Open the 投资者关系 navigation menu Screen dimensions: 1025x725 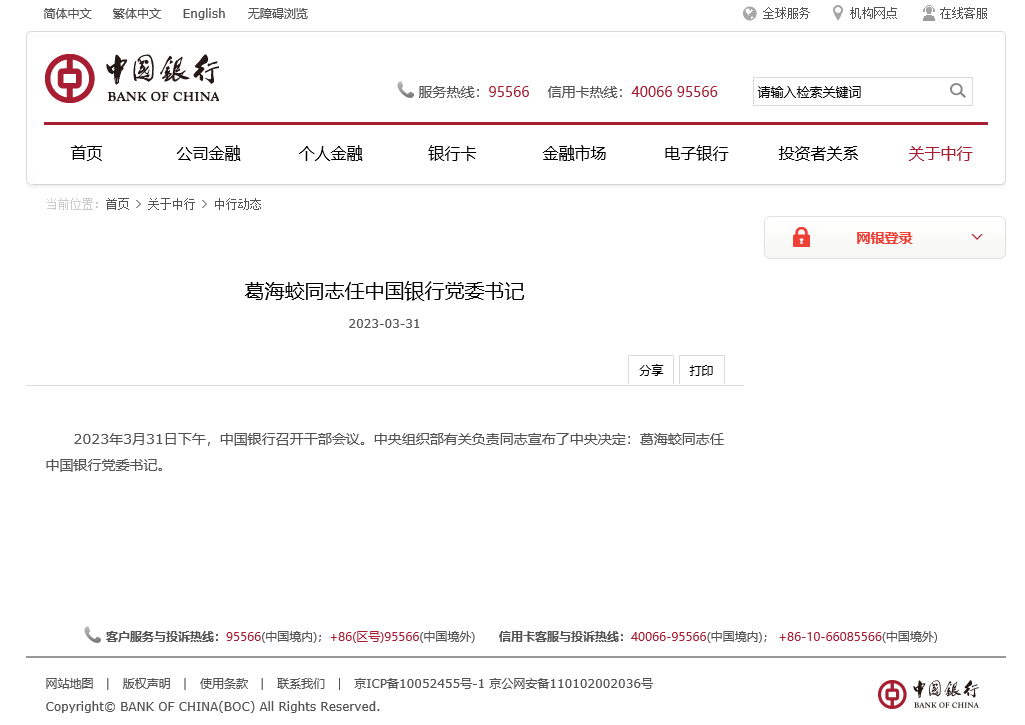818,154
